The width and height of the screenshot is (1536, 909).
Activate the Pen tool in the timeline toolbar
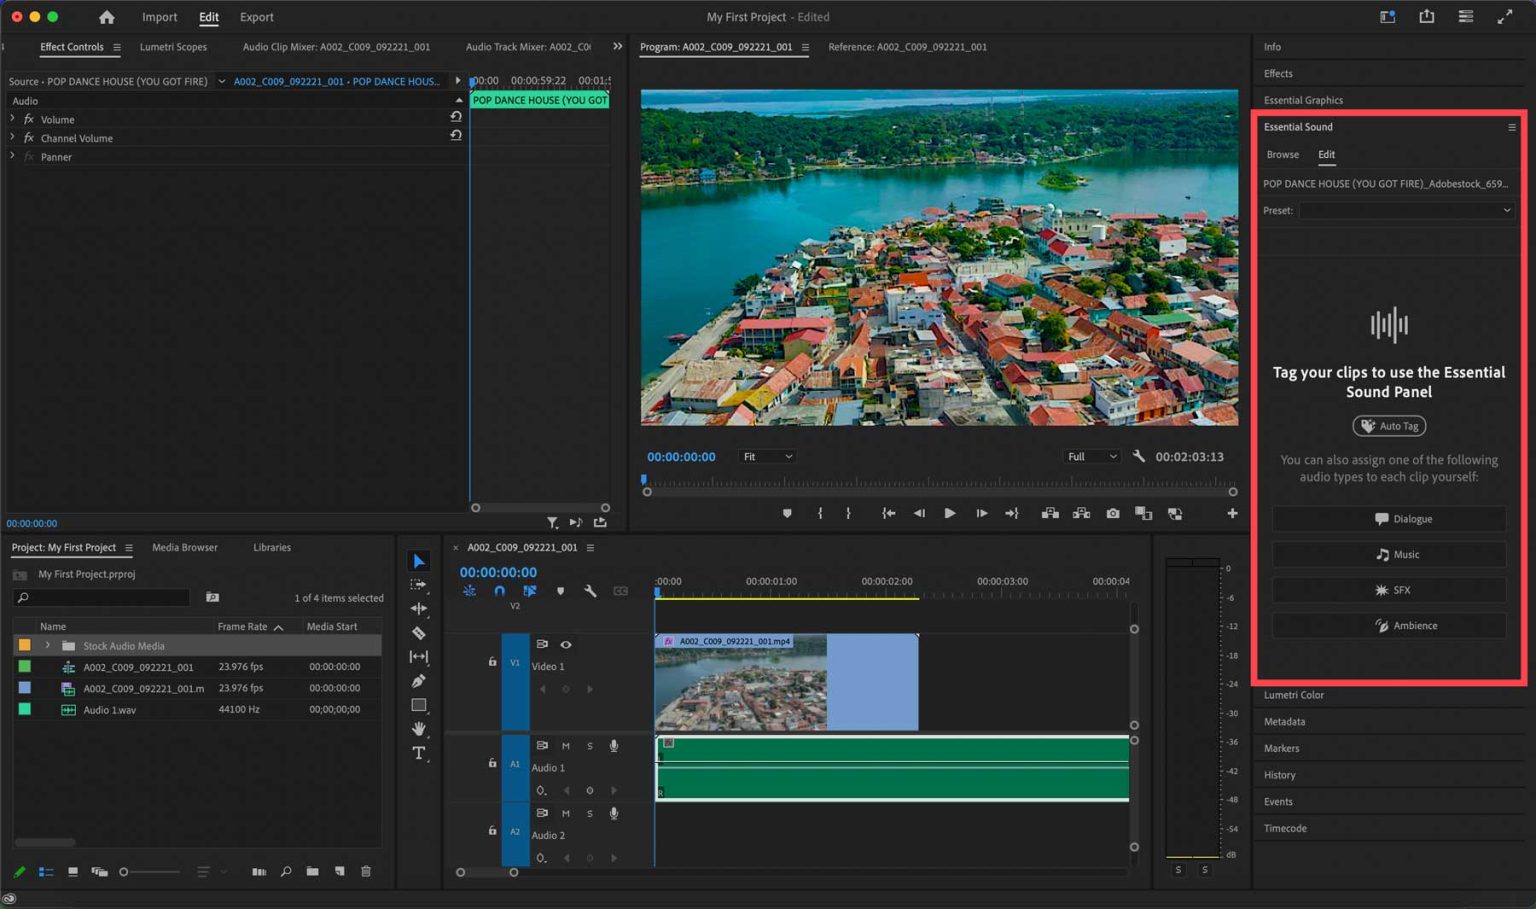418,680
